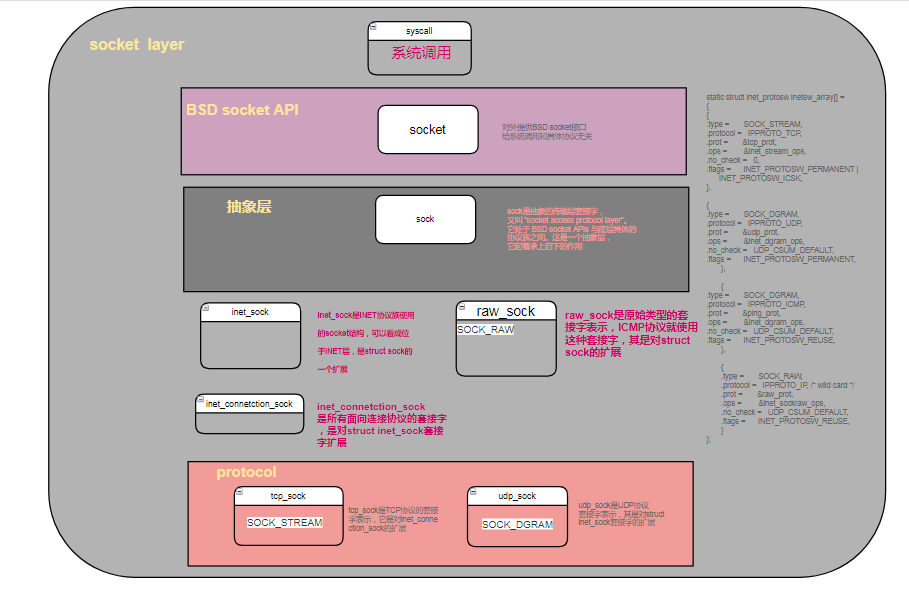
Task: Click the udp_sock header label
Action: [x=517, y=496]
